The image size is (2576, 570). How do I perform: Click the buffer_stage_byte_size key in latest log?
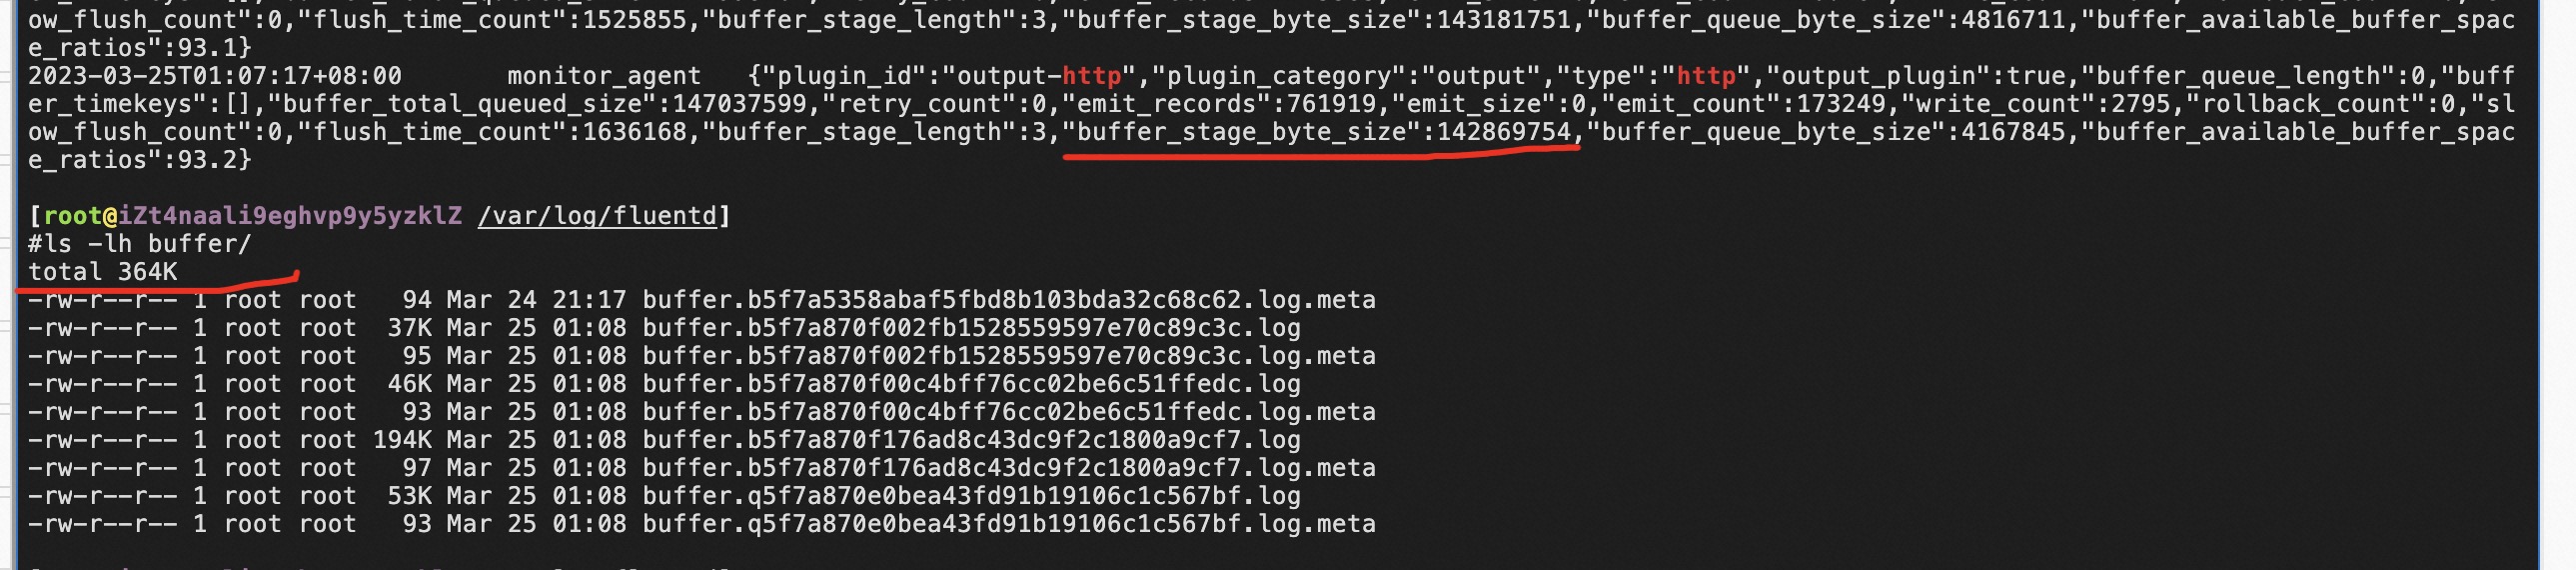1241,132
